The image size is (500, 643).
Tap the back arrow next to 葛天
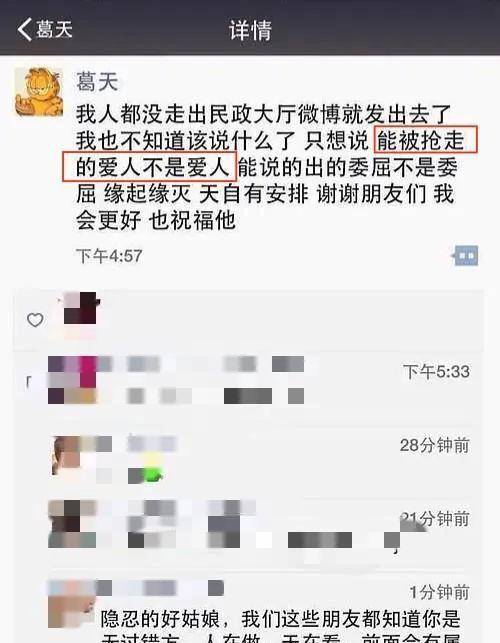coord(25,29)
